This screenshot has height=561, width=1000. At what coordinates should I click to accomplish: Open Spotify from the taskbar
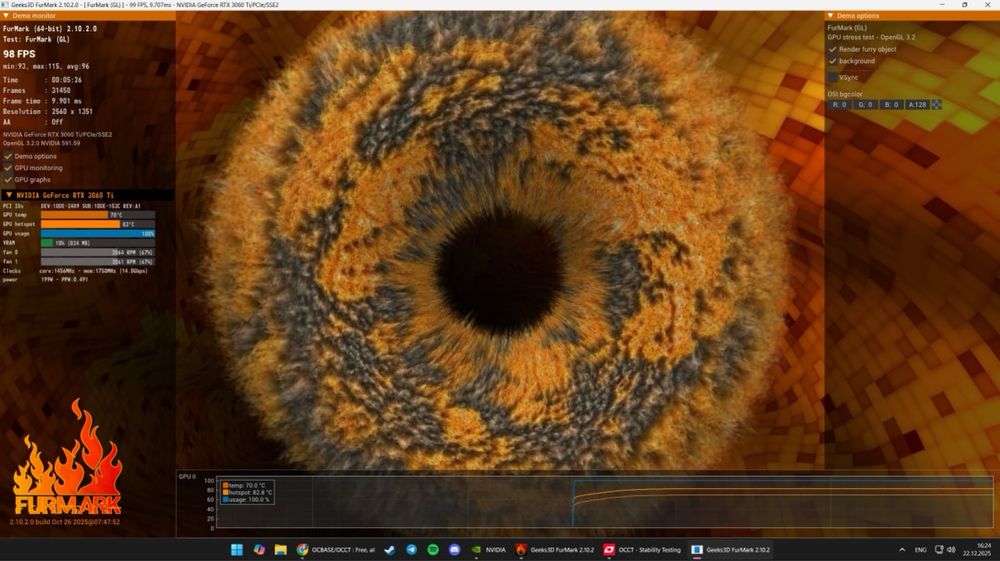click(433, 550)
